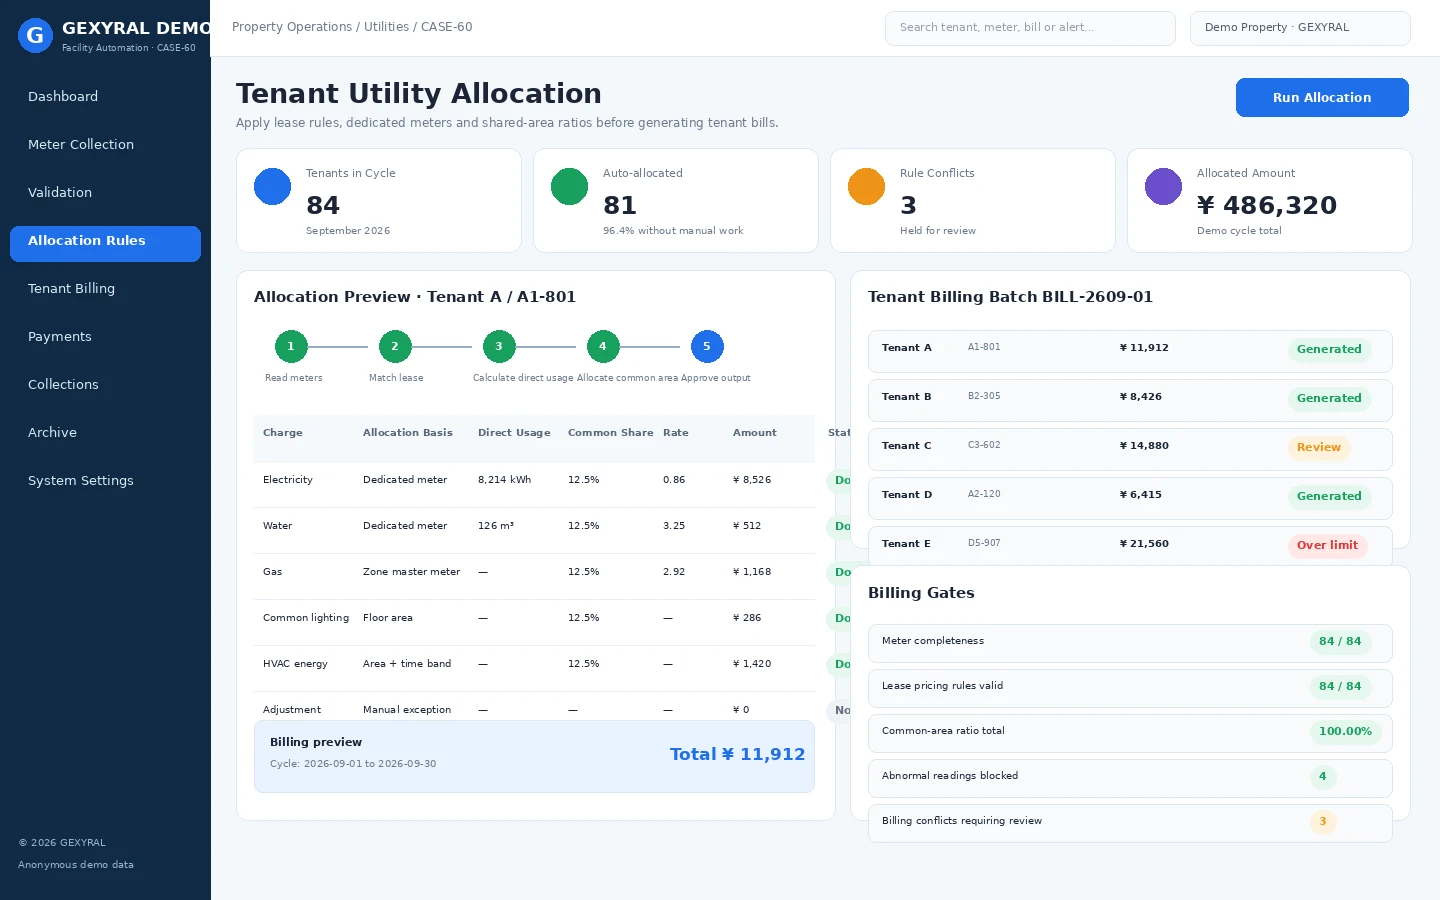Viewport: 1440px width, 900px height.
Task: Click the Zone master meter cell
Action: [411, 572]
